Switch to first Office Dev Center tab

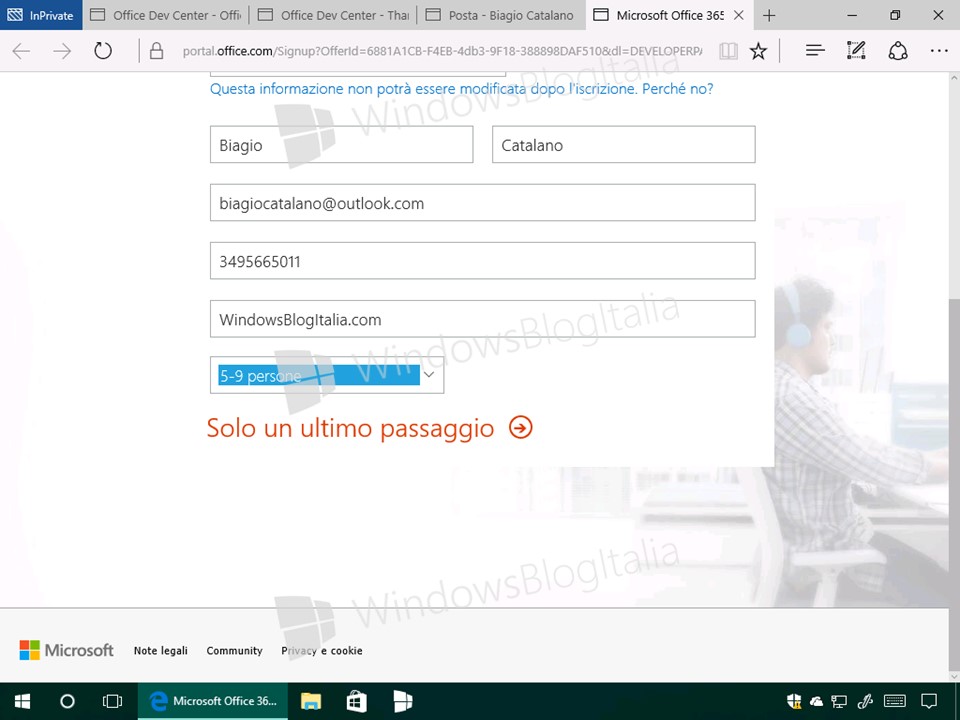click(x=166, y=15)
